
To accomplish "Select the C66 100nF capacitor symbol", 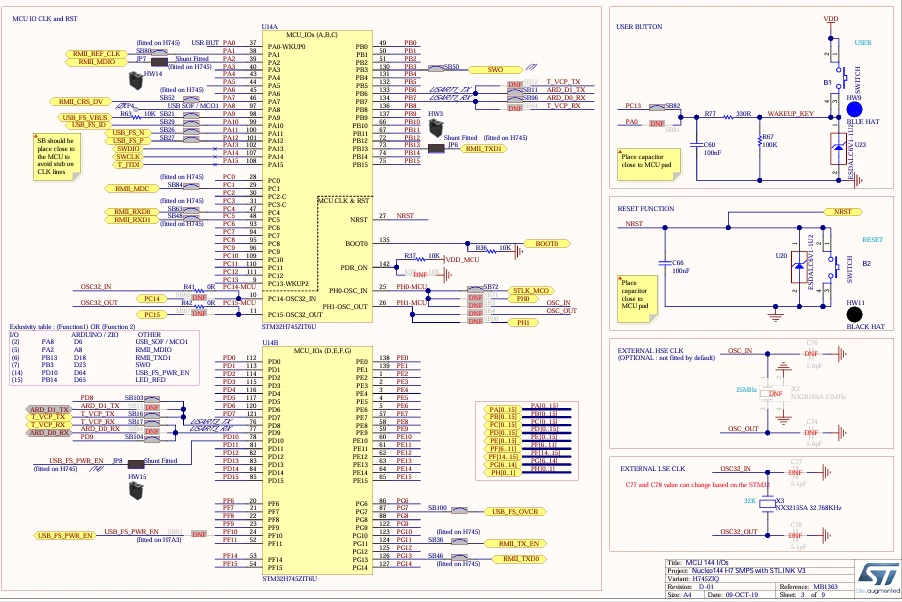I will click(x=665, y=263).
